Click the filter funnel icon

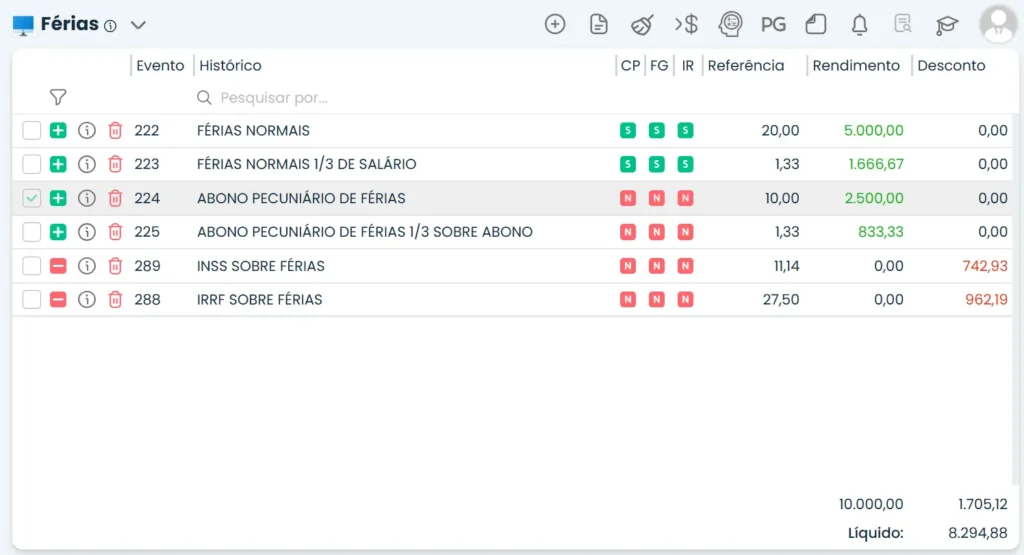(x=58, y=97)
